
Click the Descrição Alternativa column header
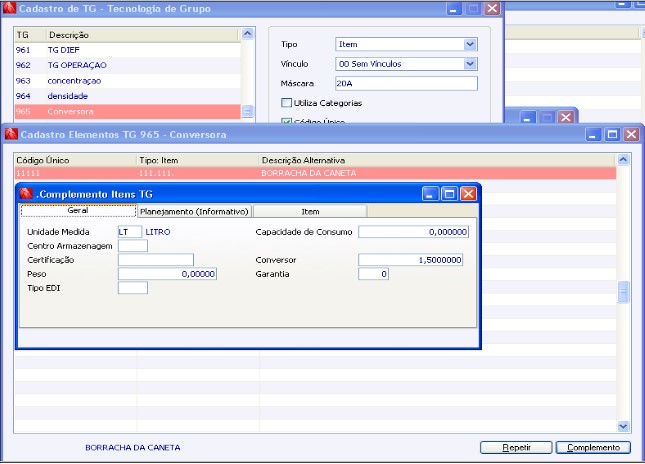click(437, 160)
